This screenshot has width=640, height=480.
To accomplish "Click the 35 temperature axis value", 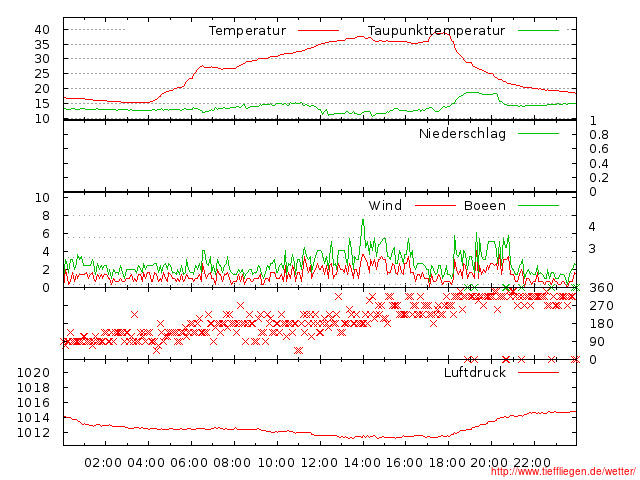I will coord(42,44).
